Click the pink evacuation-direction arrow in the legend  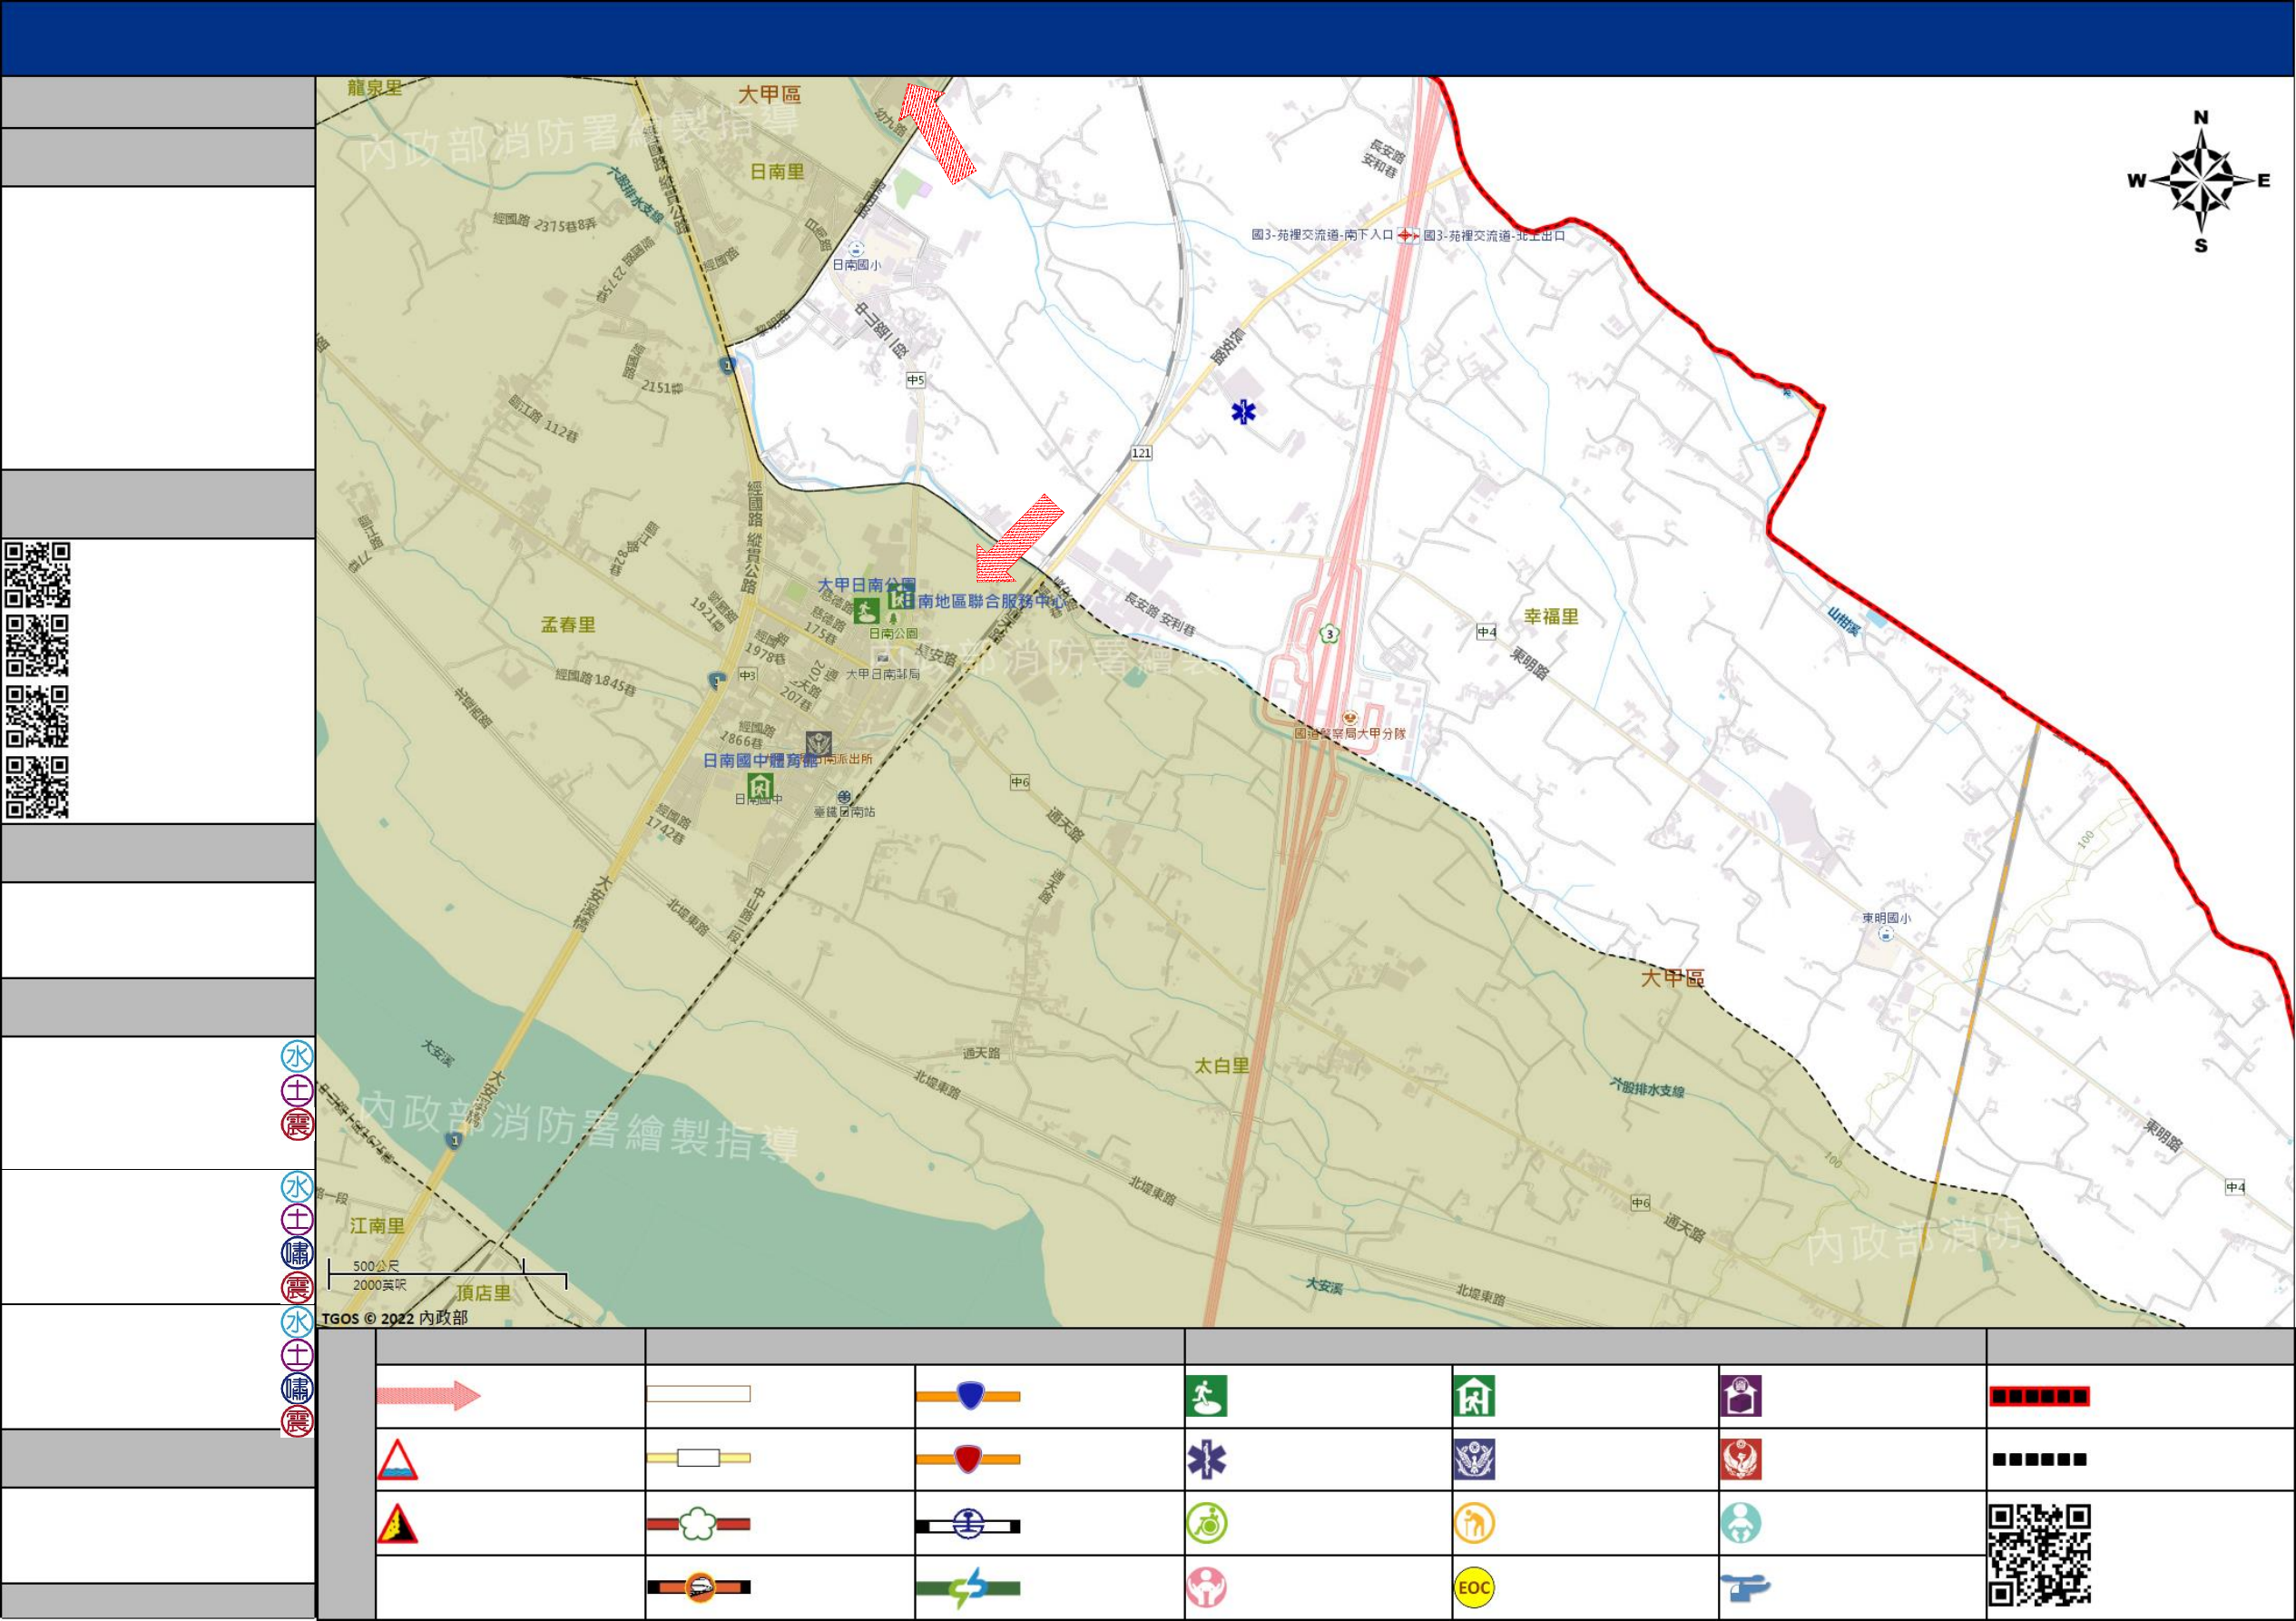pos(429,1396)
